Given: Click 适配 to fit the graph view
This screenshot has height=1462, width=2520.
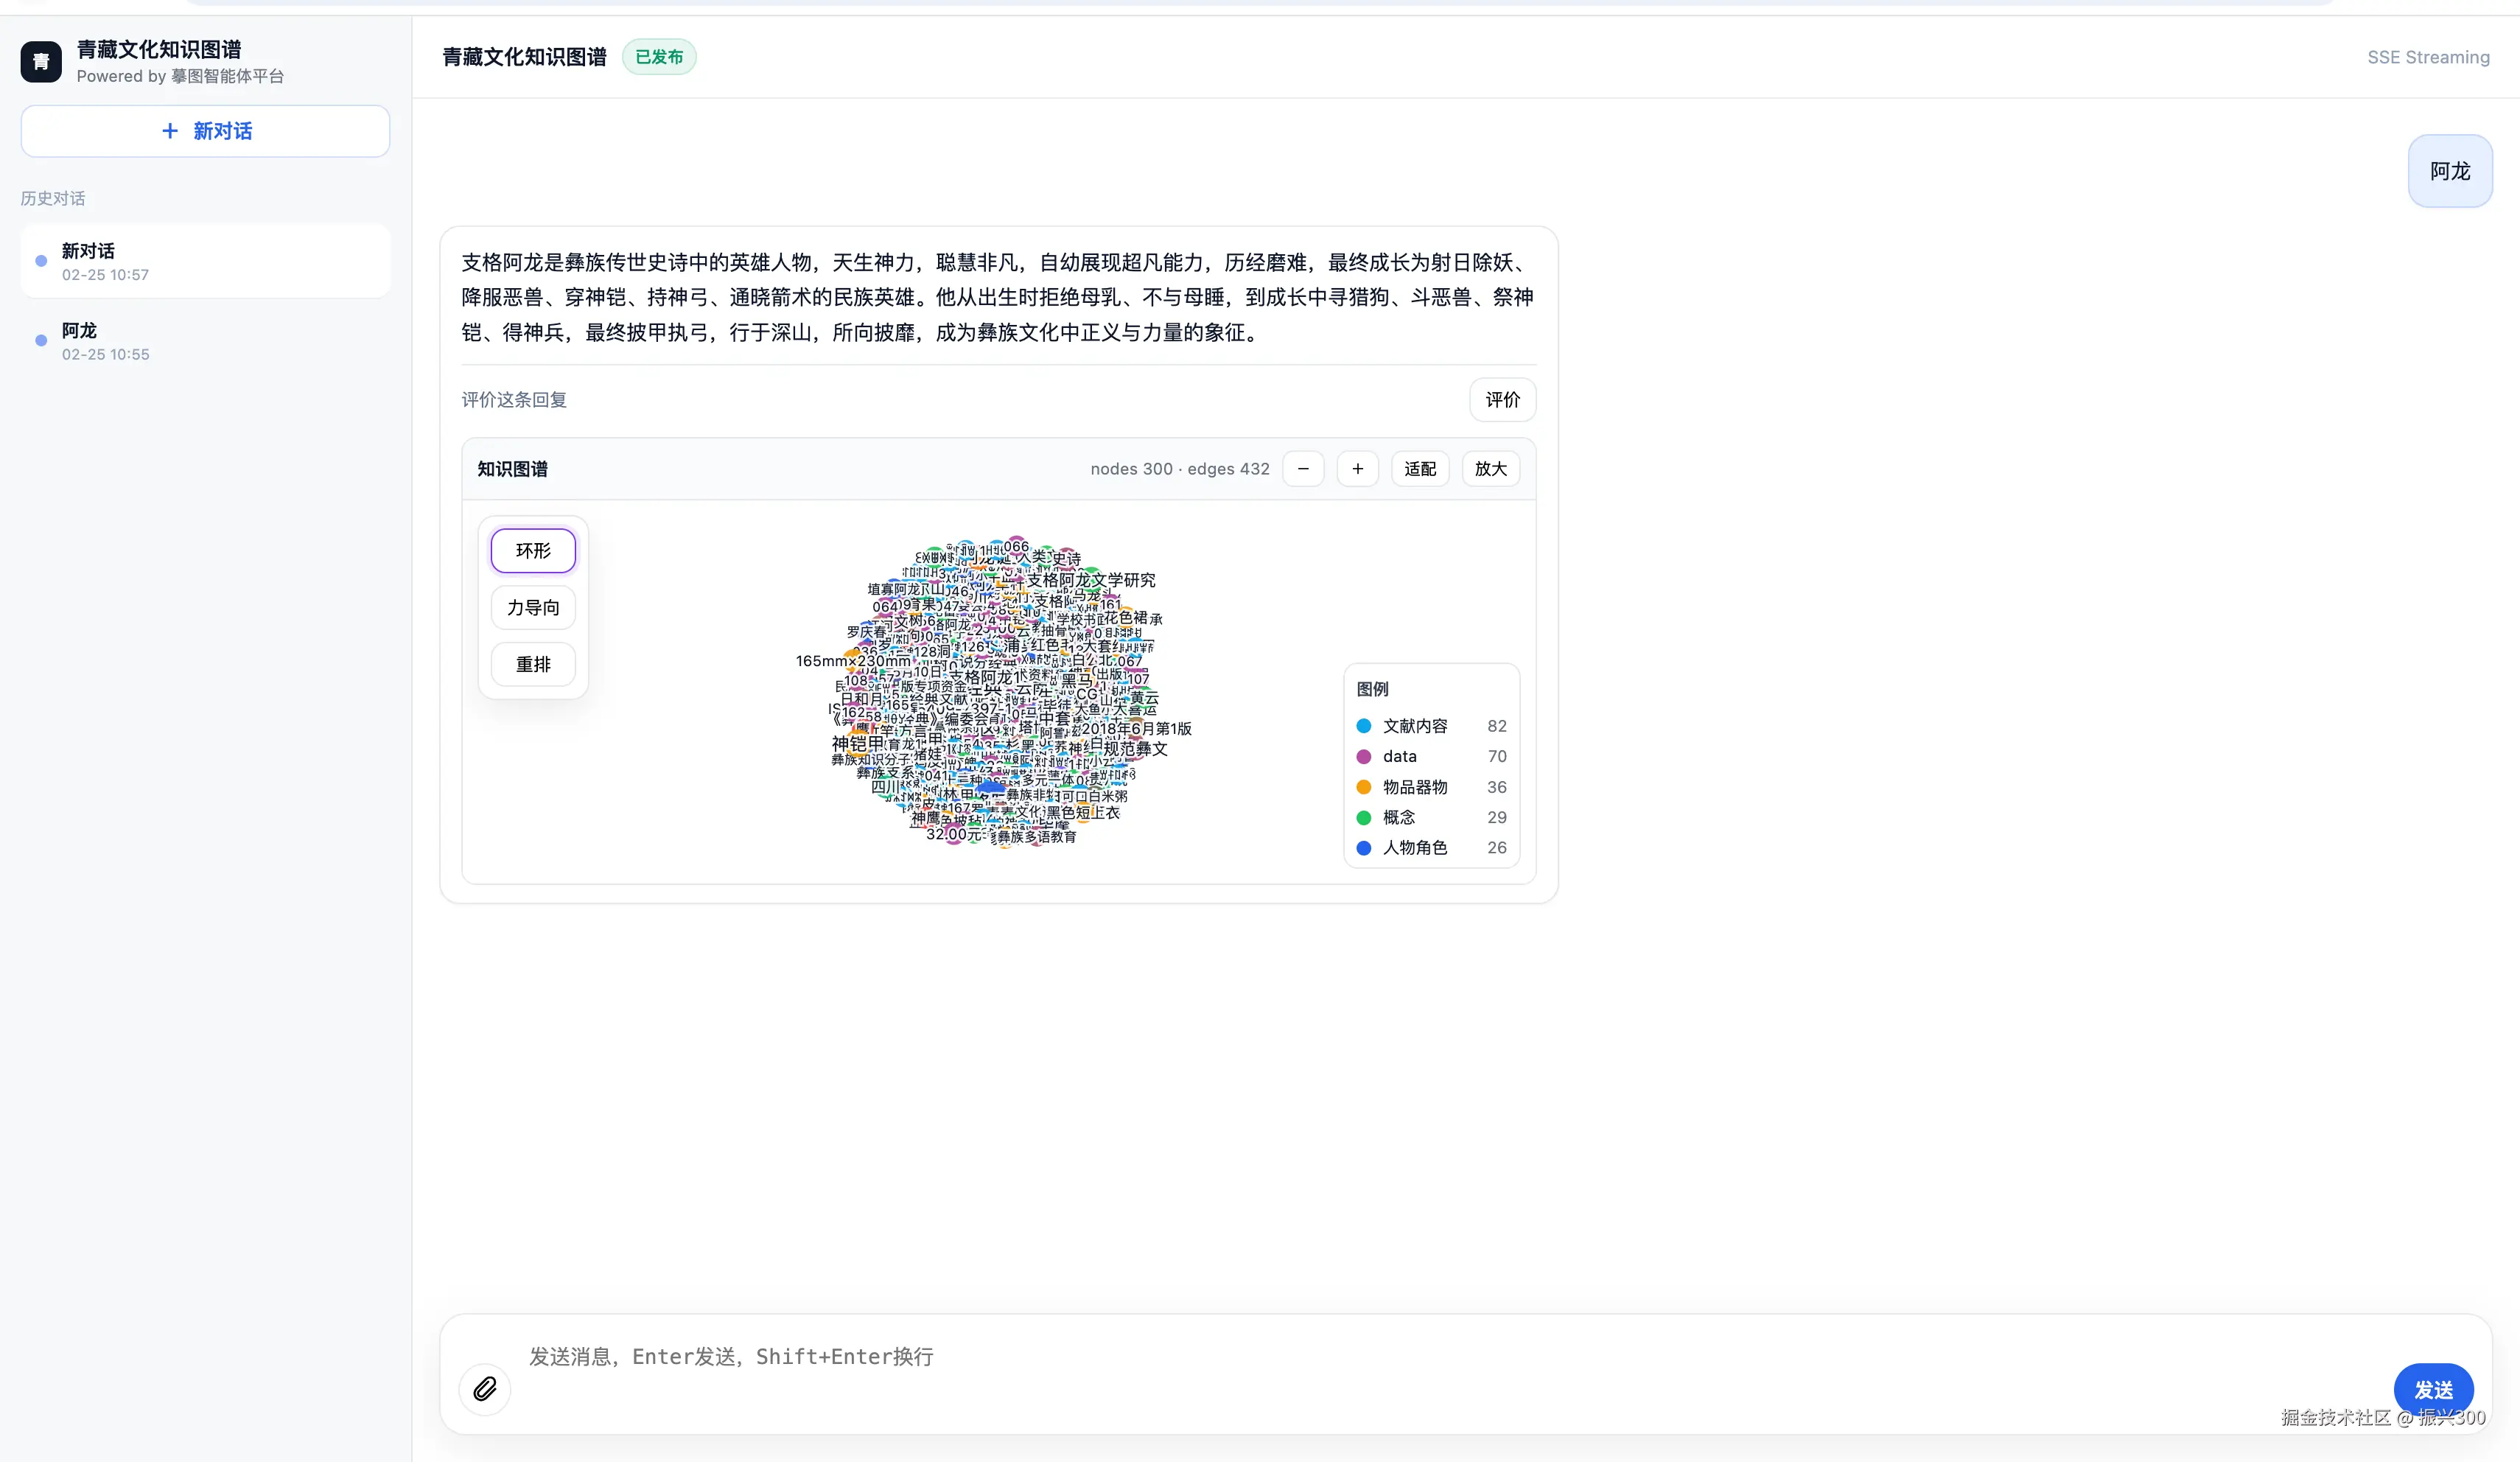Looking at the screenshot, I should click(x=1419, y=468).
